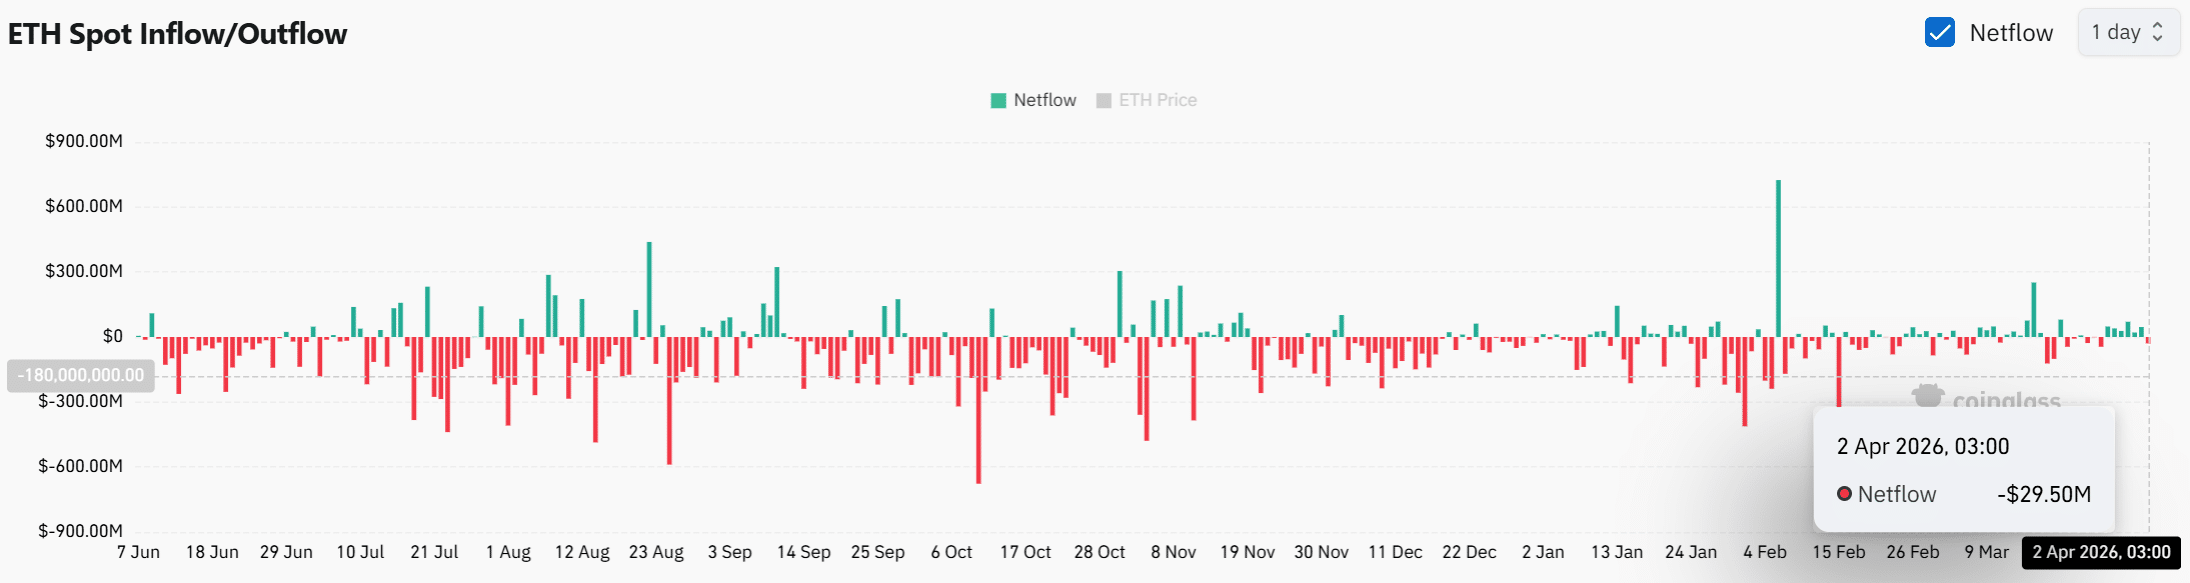Click the up-down chevron in interval selector
This screenshot has height=583, width=2190.
pos(2158,33)
